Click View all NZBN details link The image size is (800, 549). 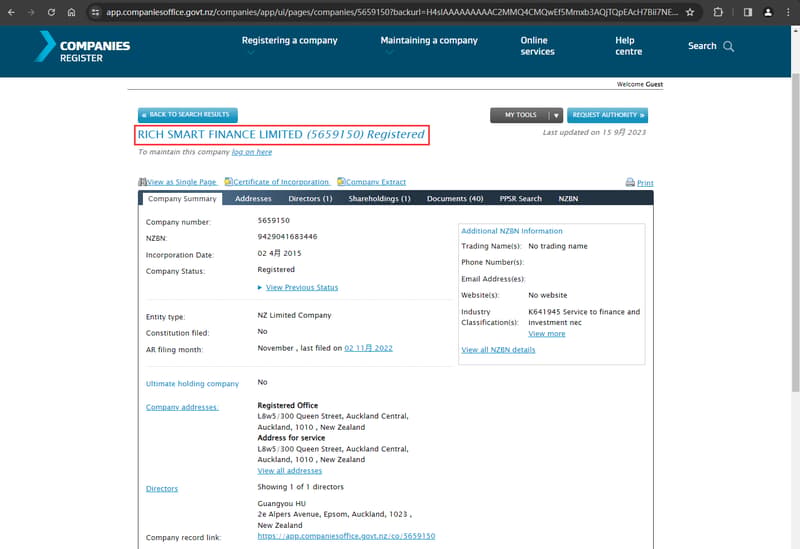(498, 350)
